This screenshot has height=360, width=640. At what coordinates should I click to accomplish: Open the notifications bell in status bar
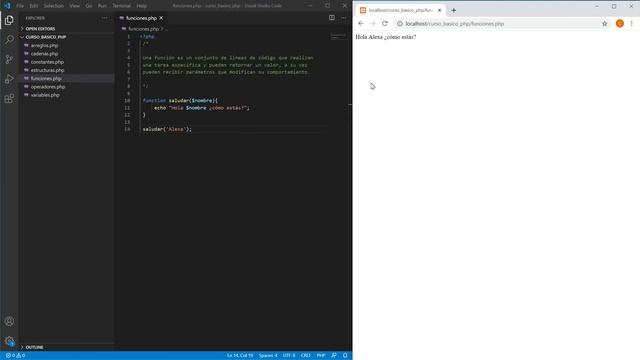pos(345,356)
